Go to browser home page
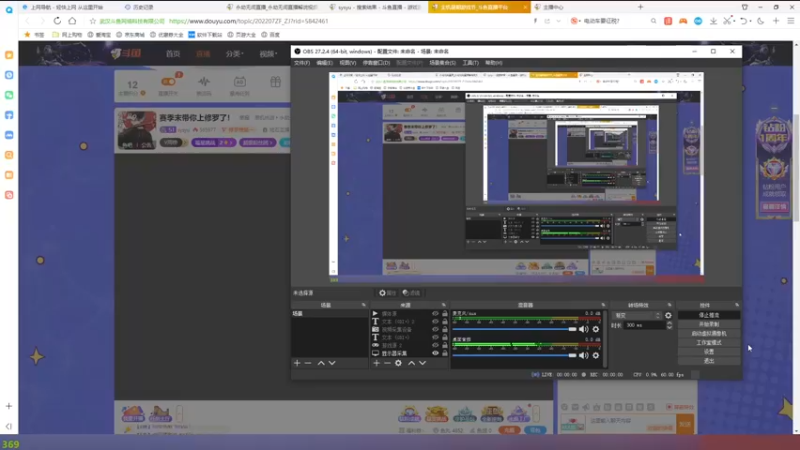 coord(72,21)
